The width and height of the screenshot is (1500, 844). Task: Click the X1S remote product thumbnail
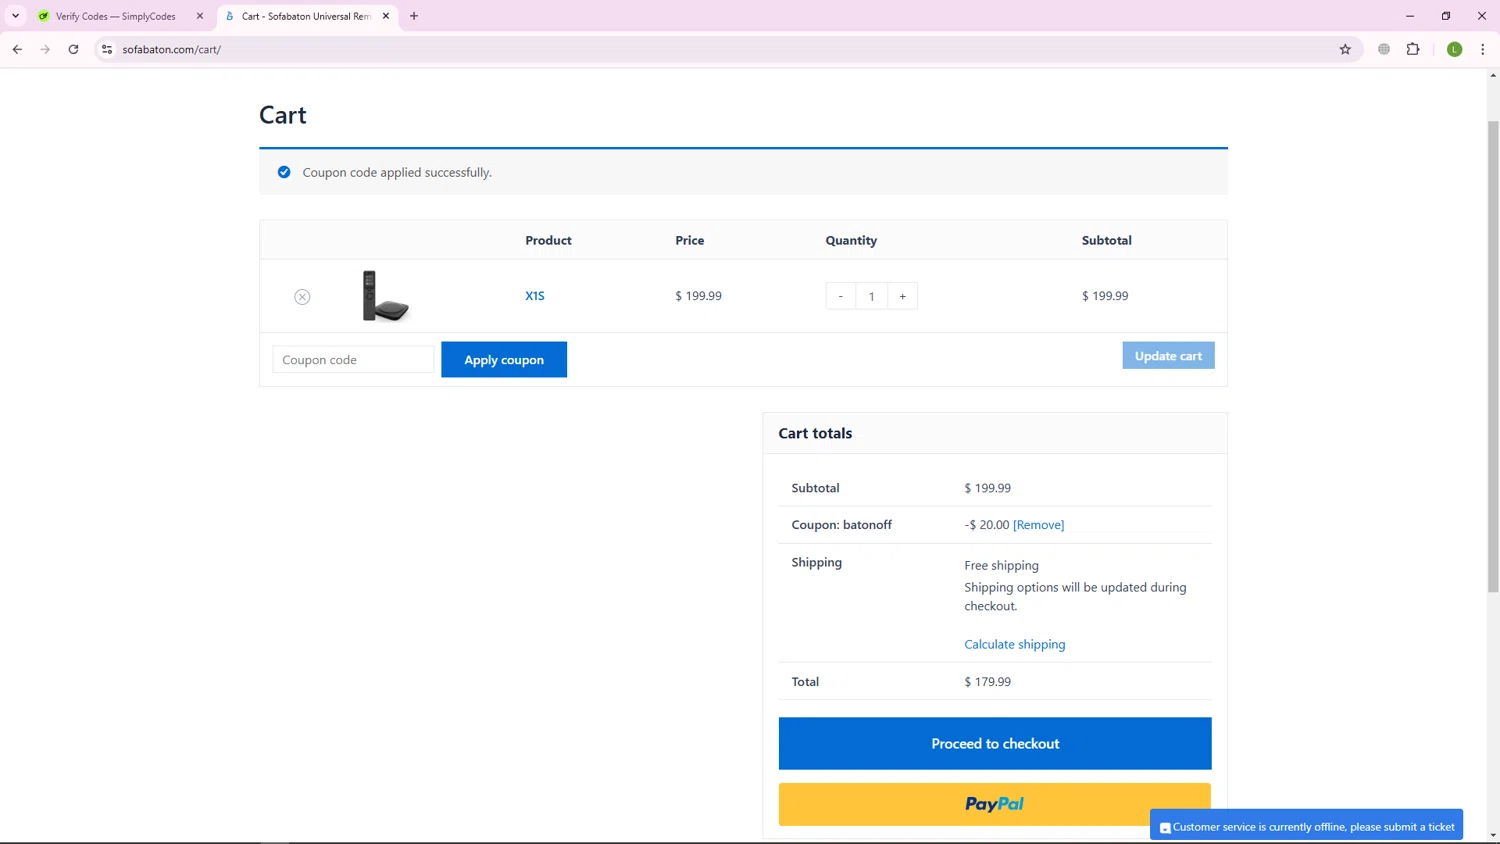pos(385,296)
